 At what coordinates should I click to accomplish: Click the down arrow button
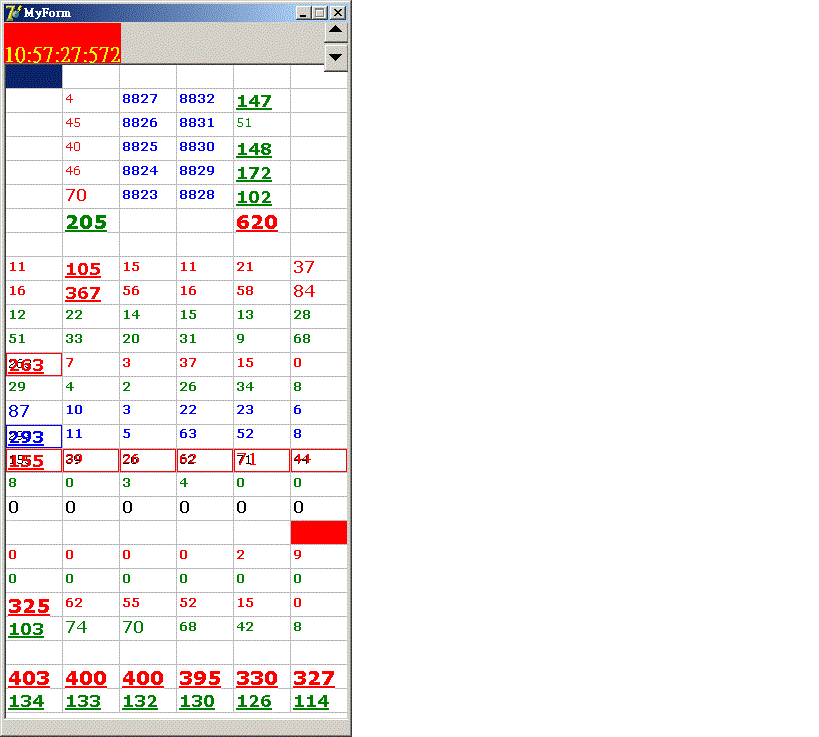[335, 57]
